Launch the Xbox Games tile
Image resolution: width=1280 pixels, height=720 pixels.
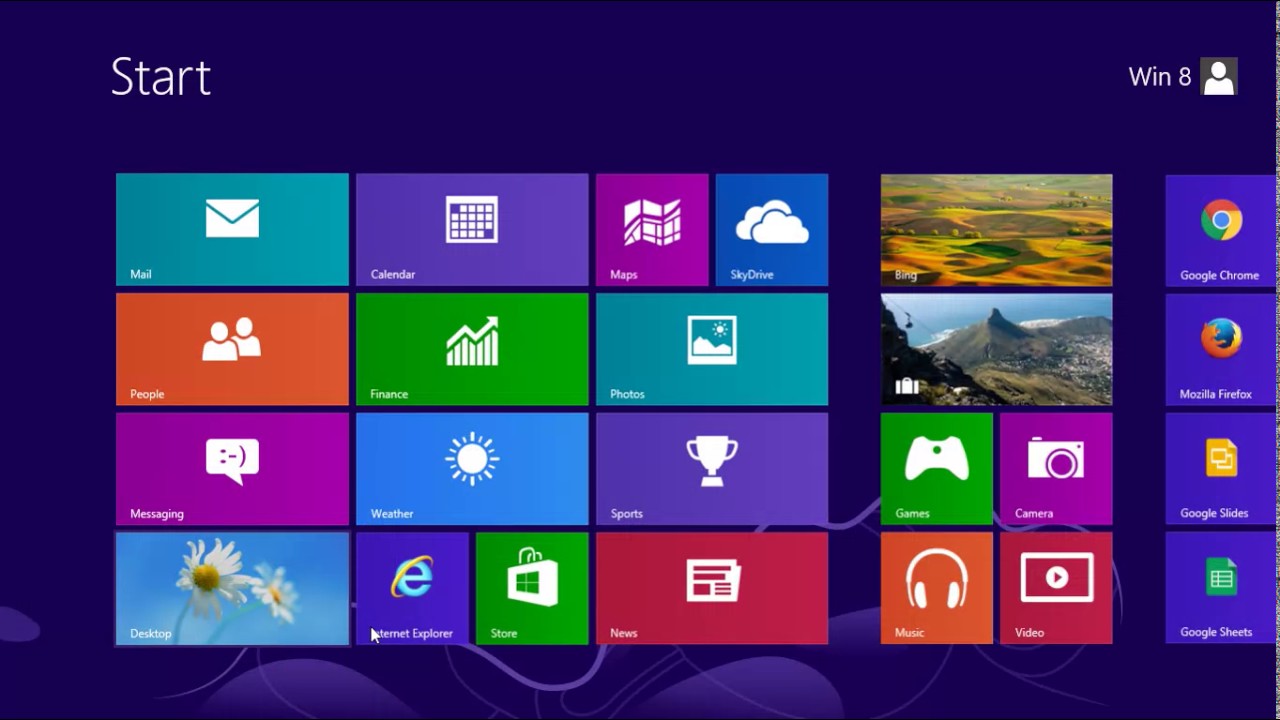coord(937,469)
